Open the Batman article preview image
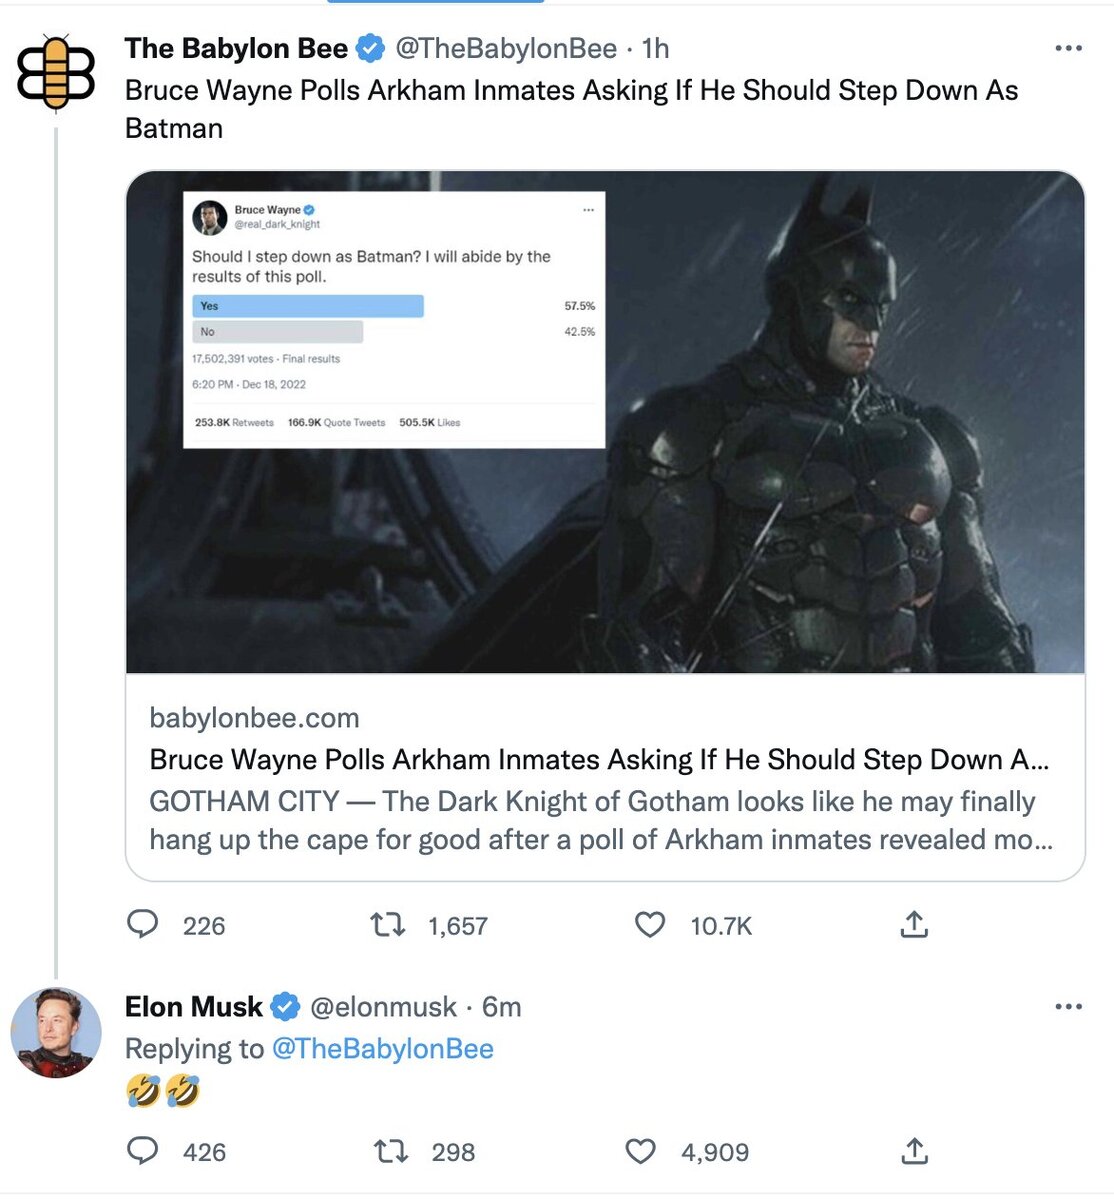Image resolution: width=1114 pixels, height=1200 pixels. (x=605, y=422)
